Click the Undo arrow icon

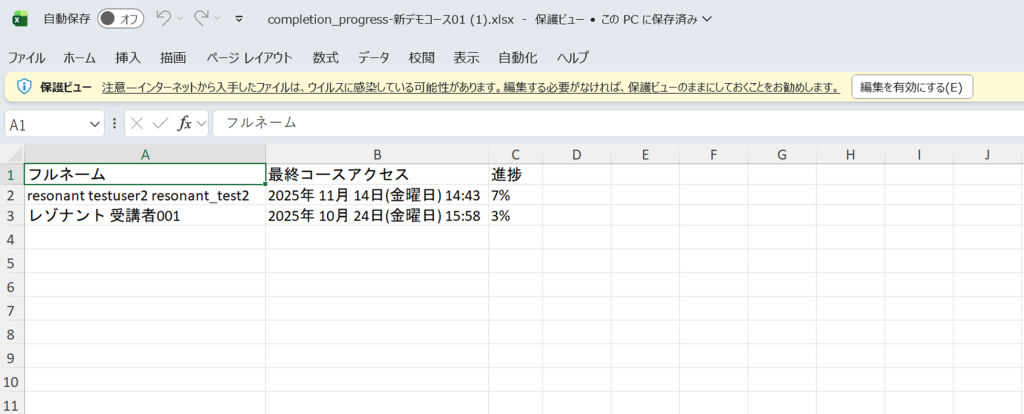[x=164, y=19]
